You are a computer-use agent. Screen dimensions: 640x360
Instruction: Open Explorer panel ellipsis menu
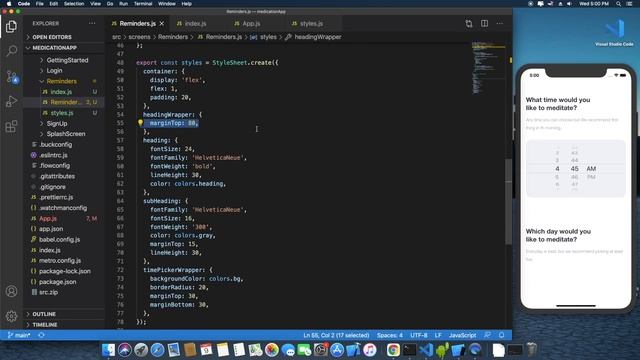(92, 24)
